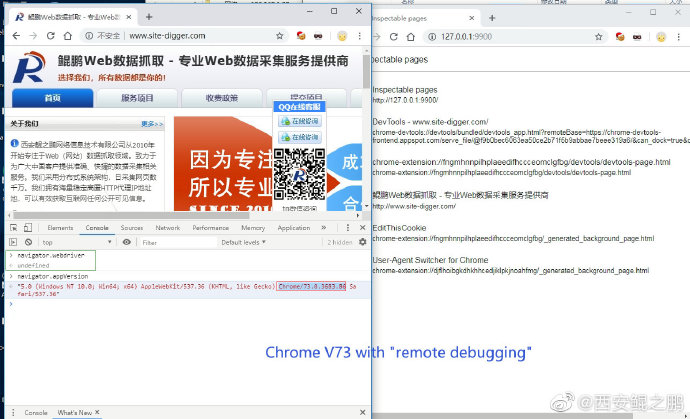Open the Default levels dropdown
The image size is (690, 419).
click(x=243, y=243)
